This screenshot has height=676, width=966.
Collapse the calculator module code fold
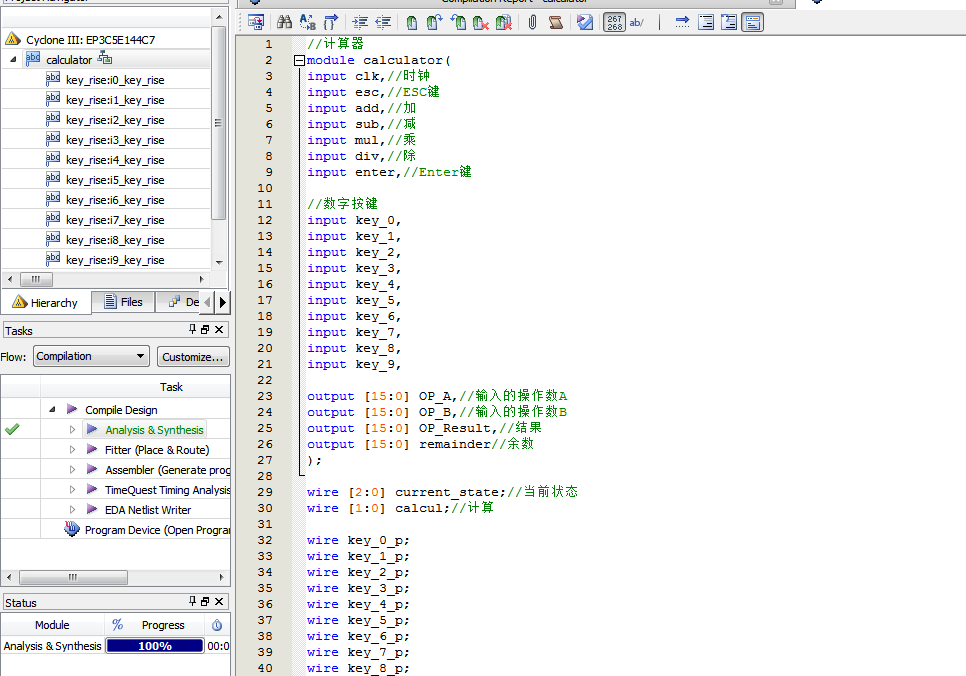[x=299, y=61]
